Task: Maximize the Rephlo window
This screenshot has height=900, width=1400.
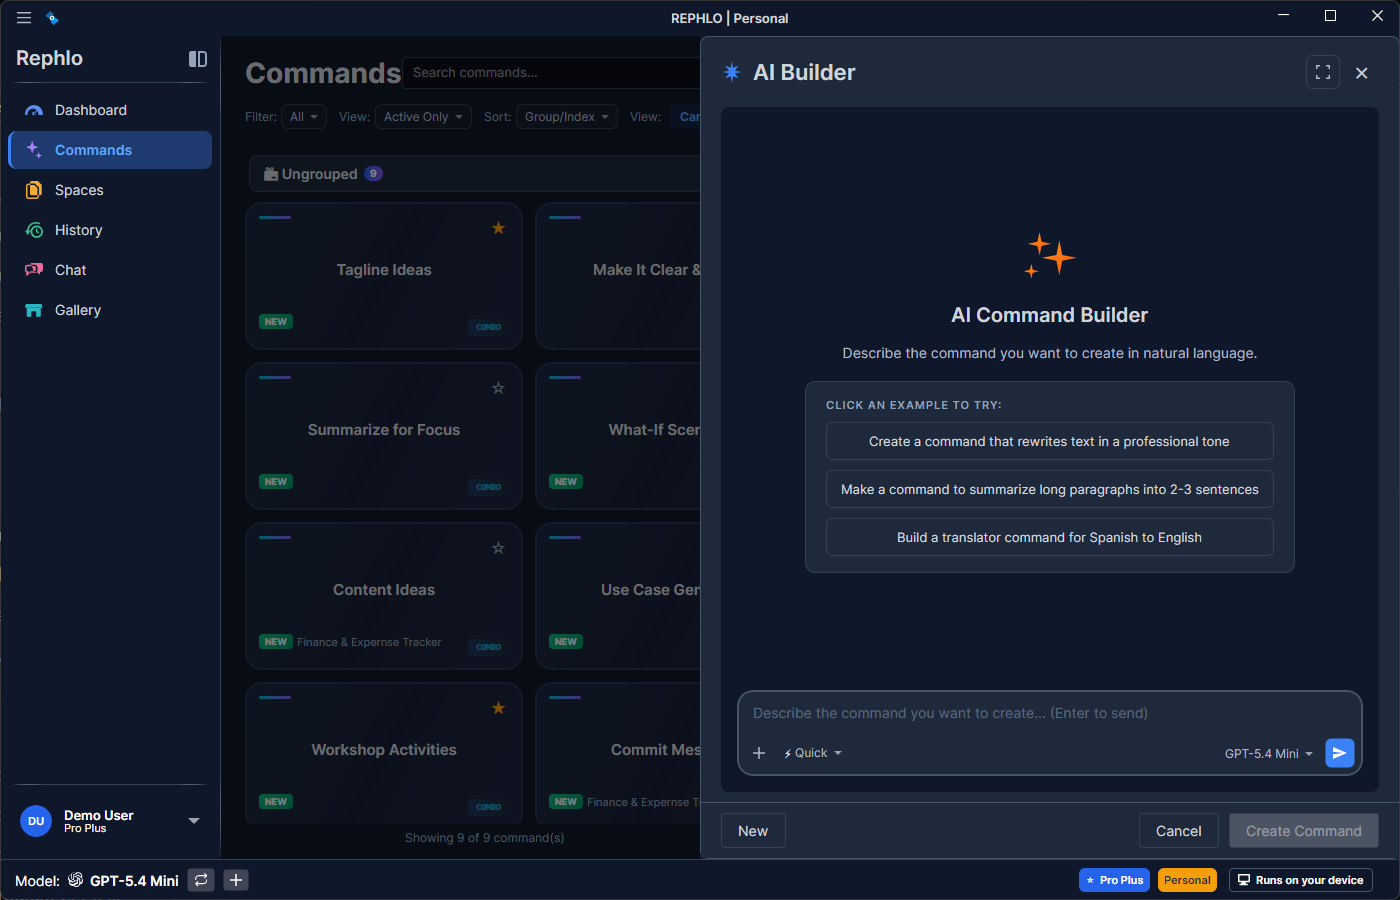Action: tap(1330, 15)
